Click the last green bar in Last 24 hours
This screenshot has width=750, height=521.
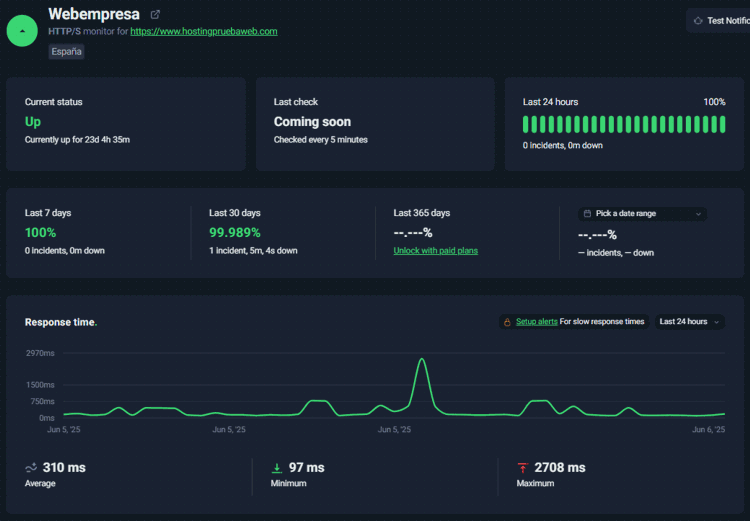coord(723,124)
